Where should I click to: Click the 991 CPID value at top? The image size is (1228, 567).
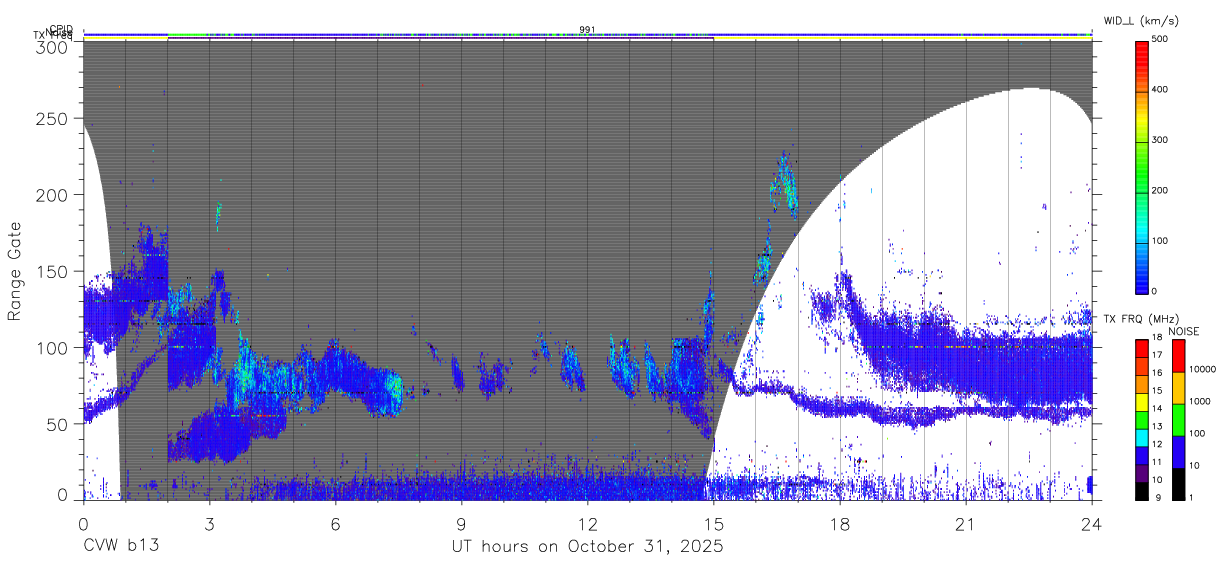(588, 29)
